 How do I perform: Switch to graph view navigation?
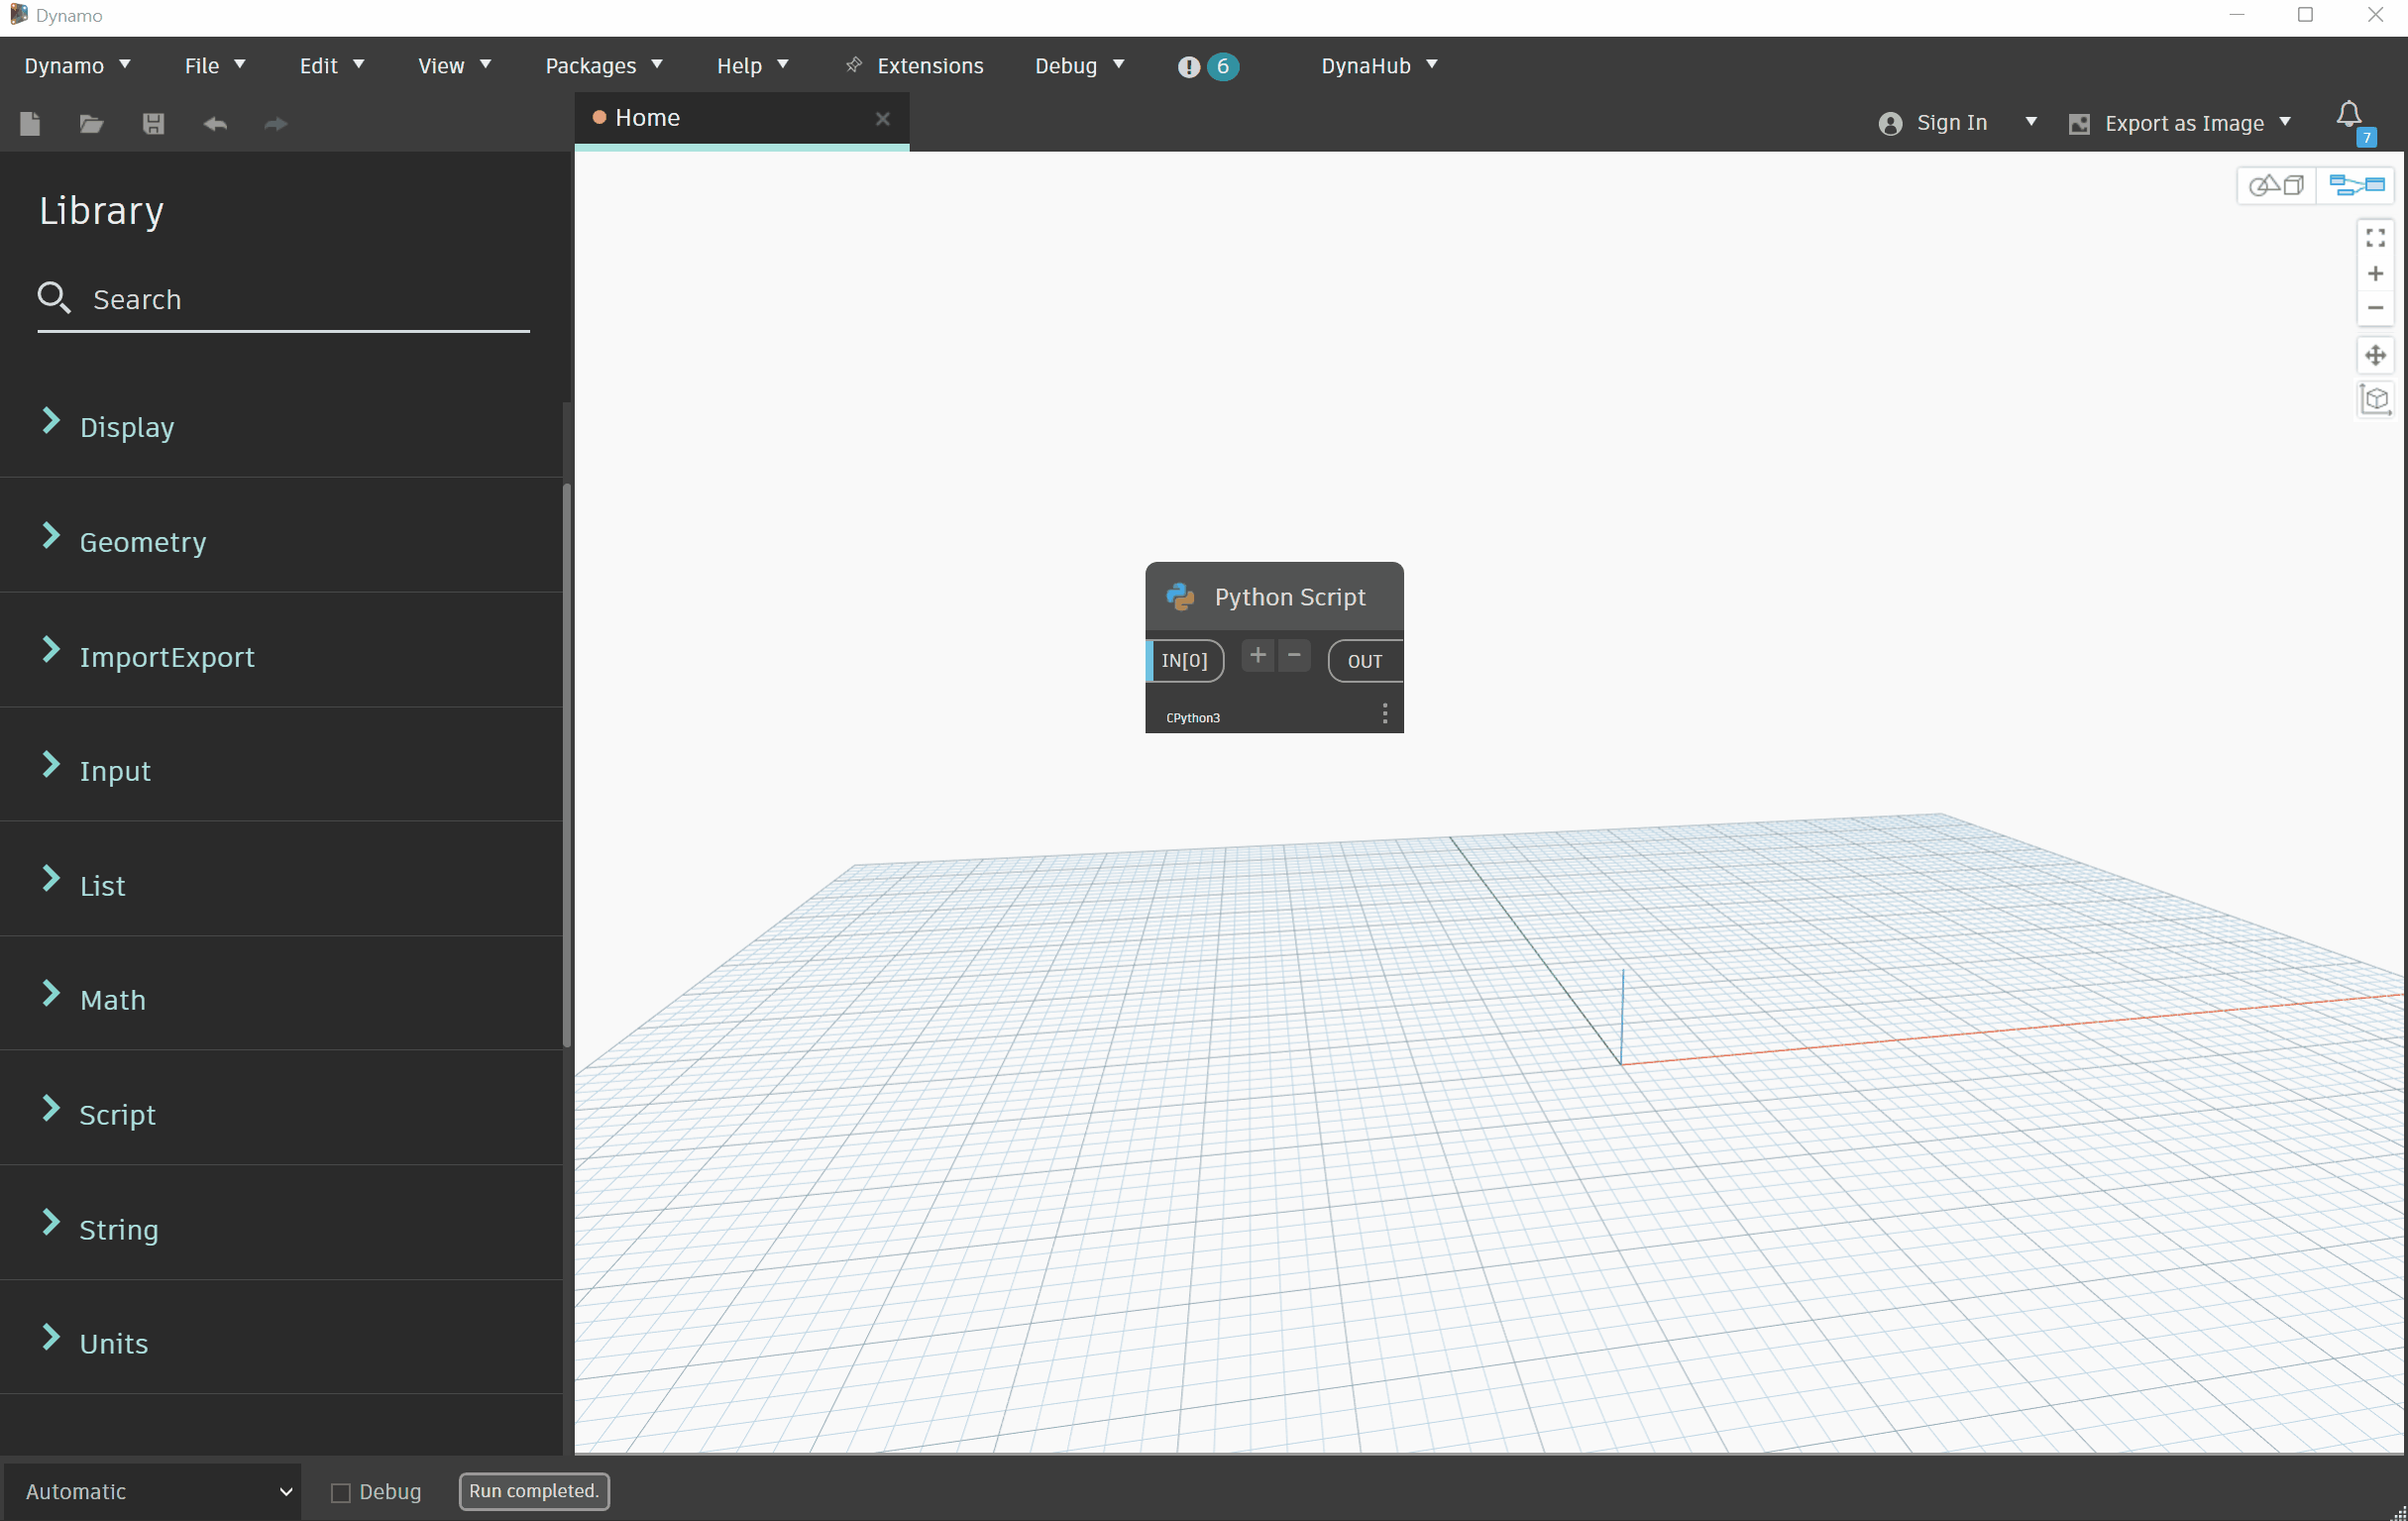pyautogui.click(x=2356, y=185)
